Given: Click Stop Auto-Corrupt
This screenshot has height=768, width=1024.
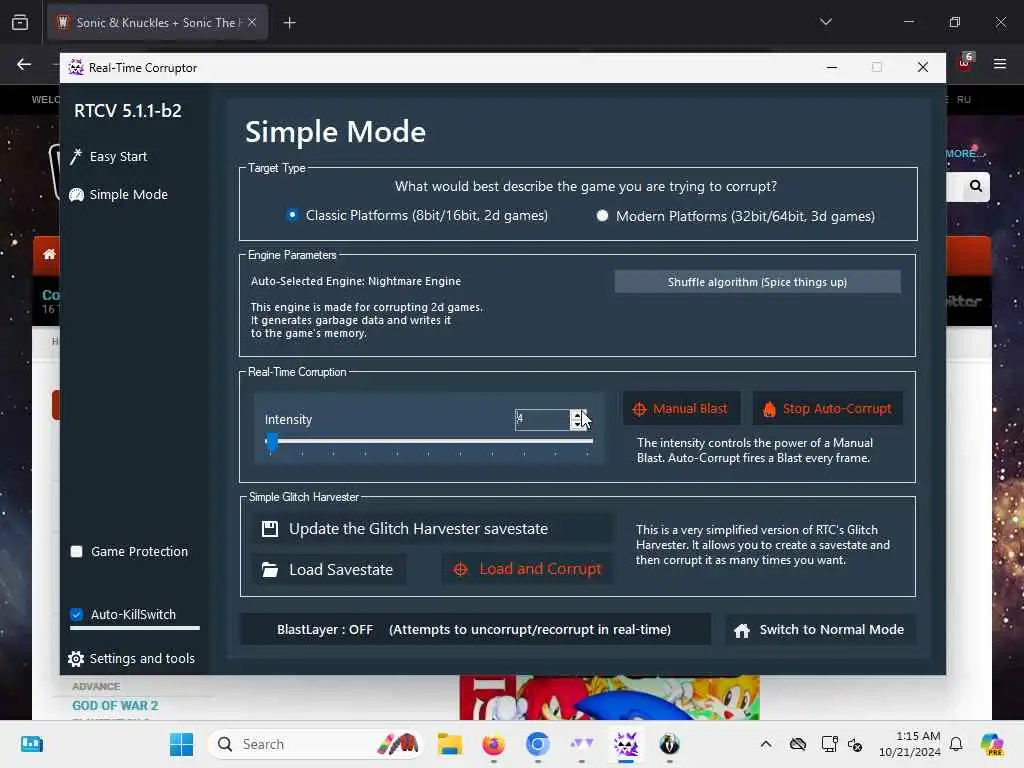Looking at the screenshot, I should point(827,409).
